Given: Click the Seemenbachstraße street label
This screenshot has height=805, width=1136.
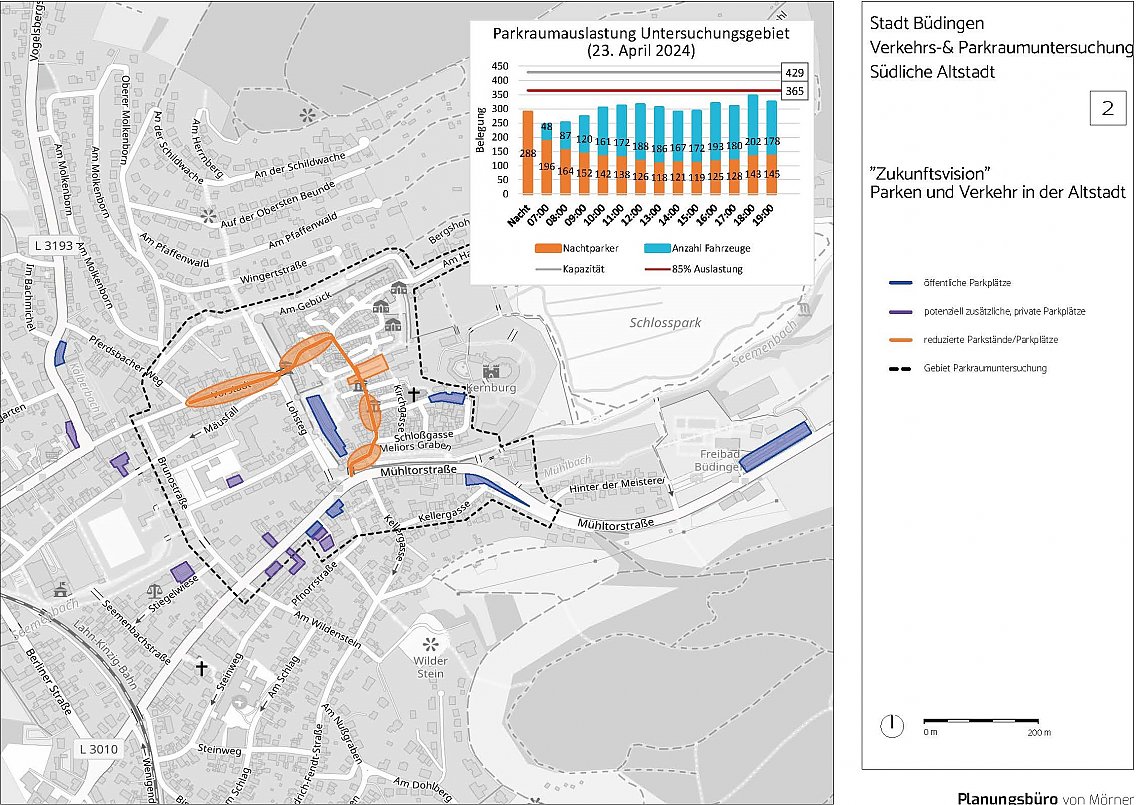Looking at the screenshot, I should pos(135,633).
